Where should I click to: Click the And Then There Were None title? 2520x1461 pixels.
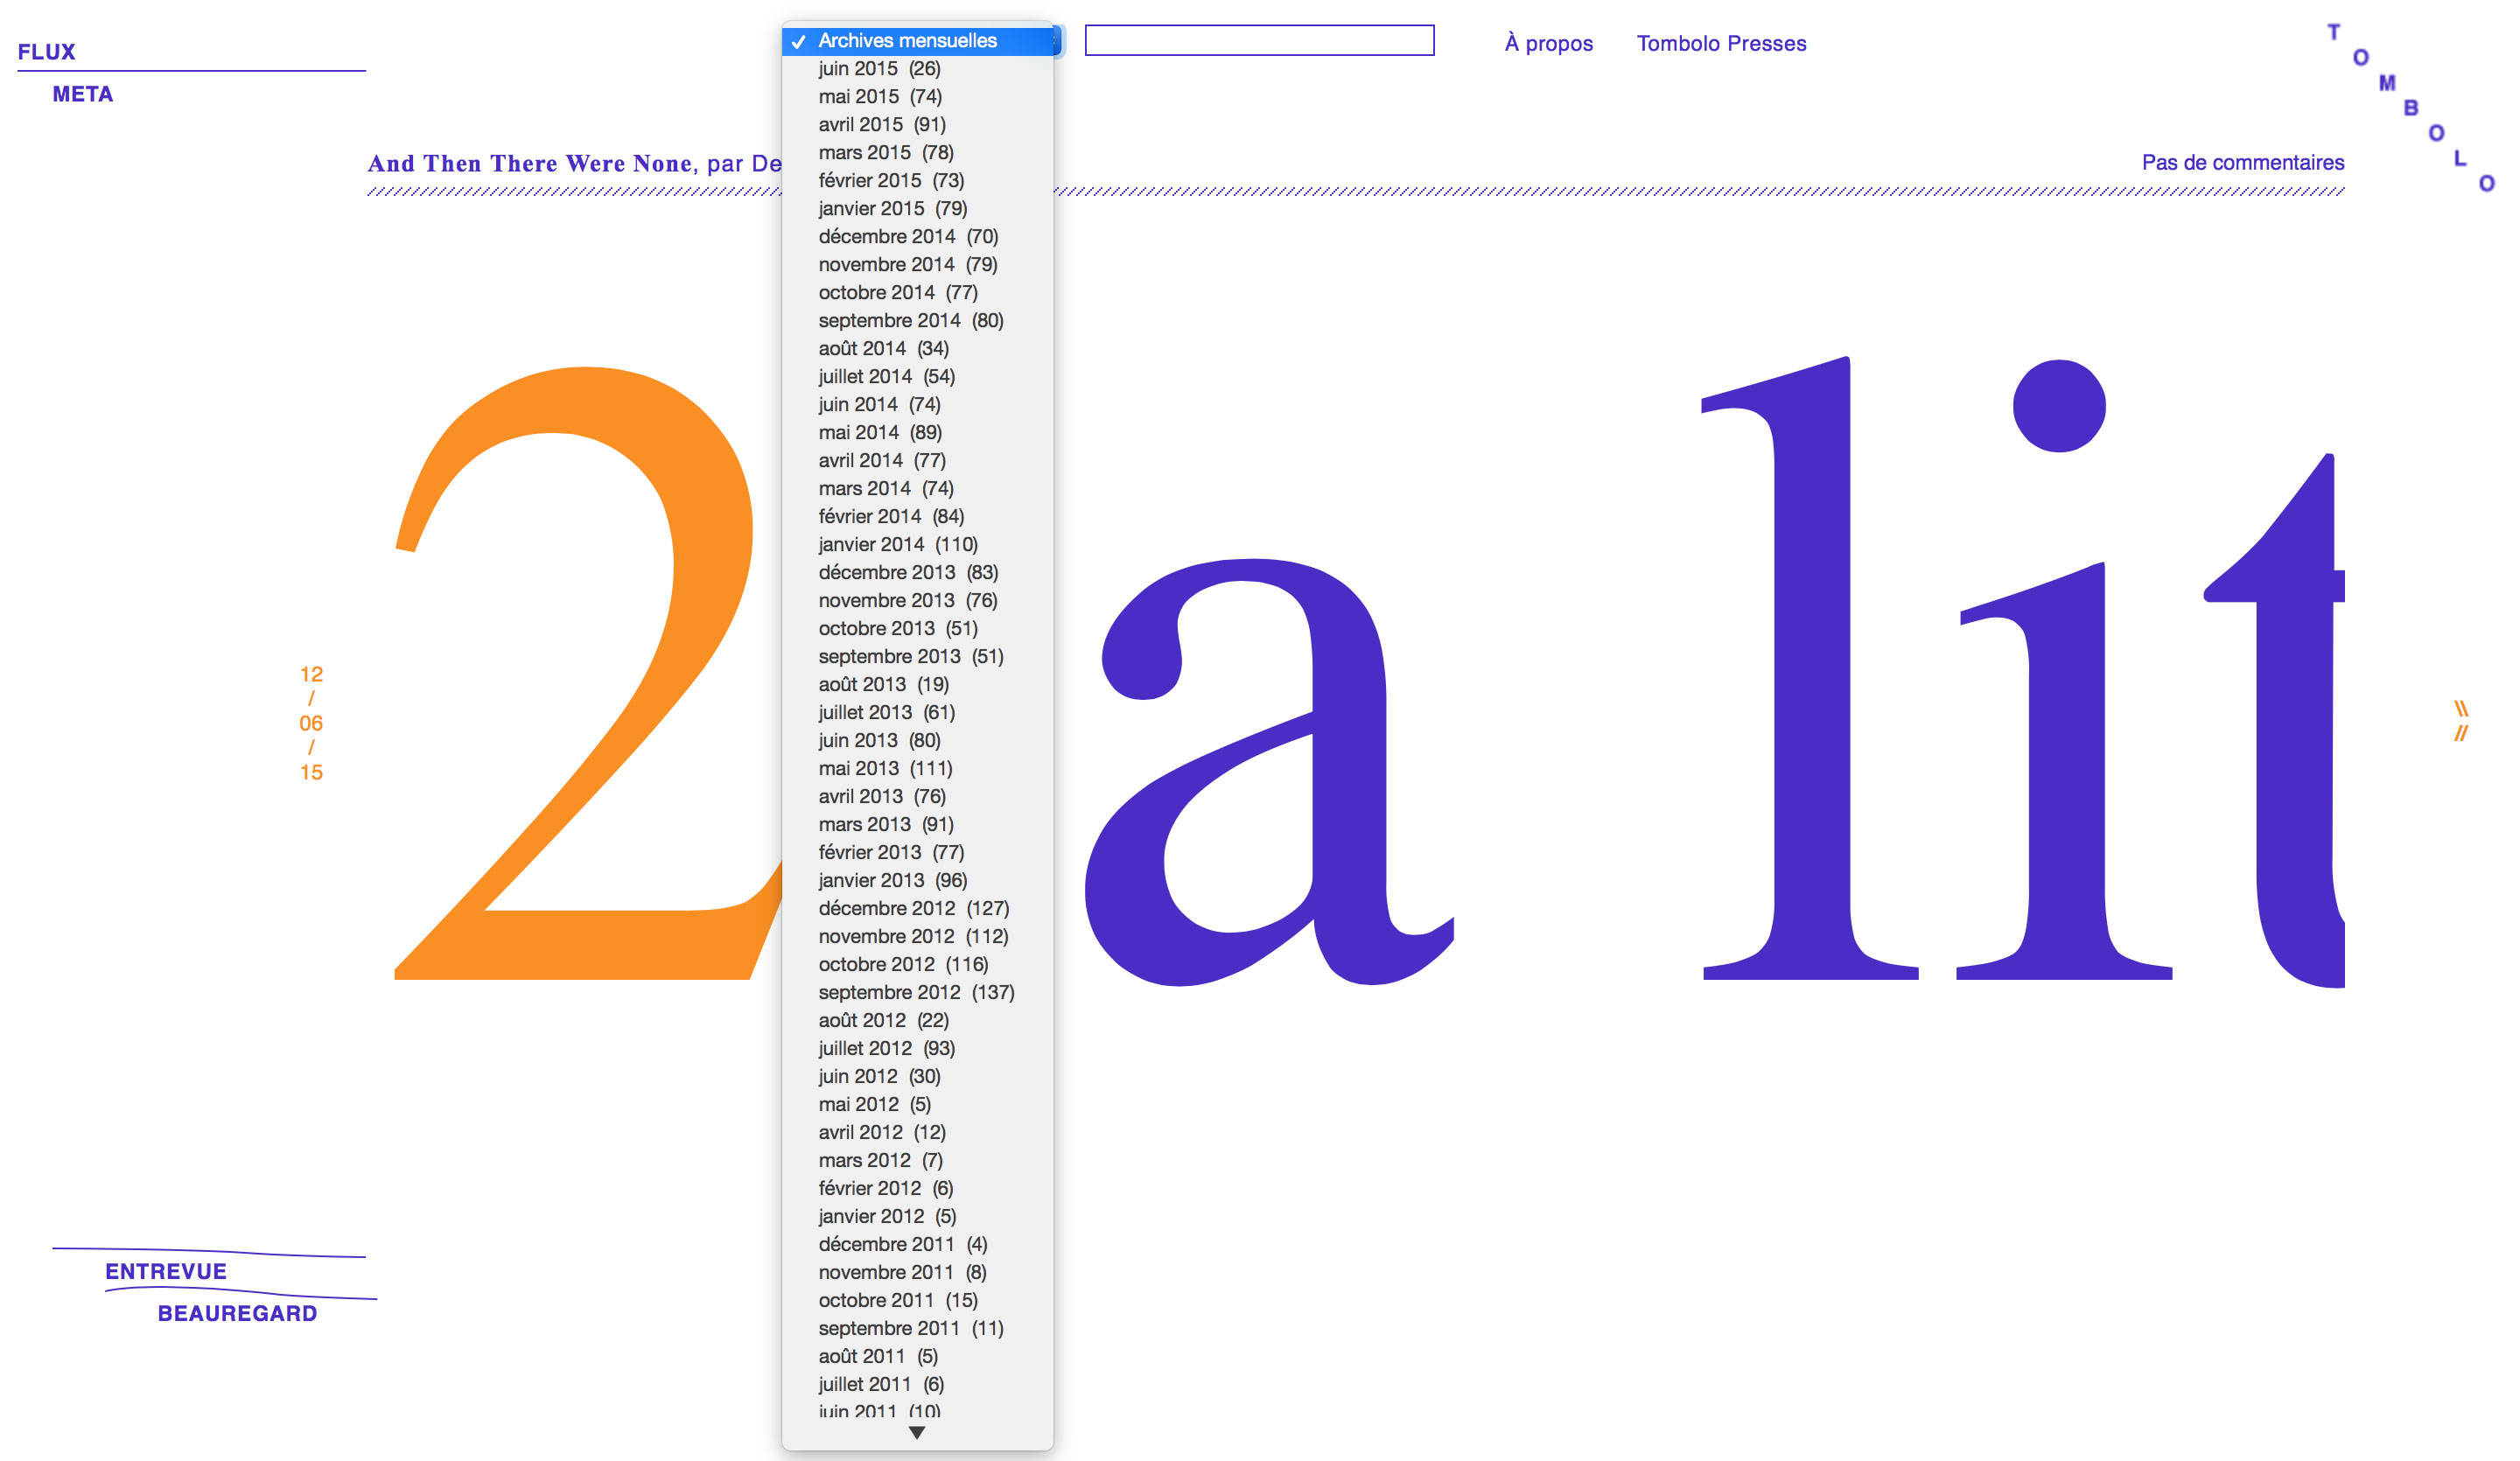point(530,164)
